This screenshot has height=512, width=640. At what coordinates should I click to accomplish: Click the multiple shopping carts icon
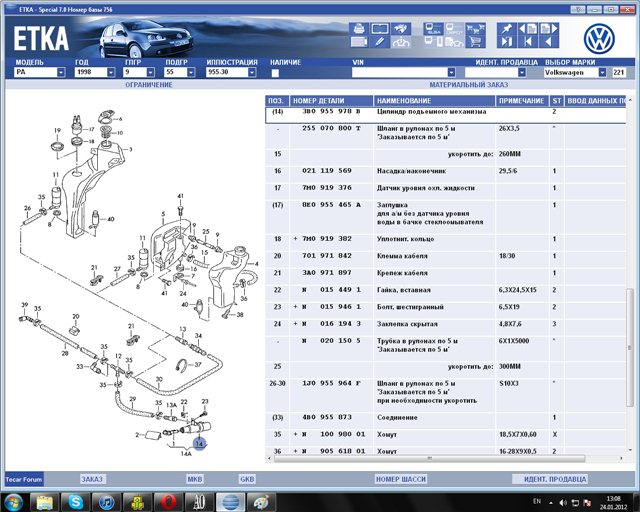(476, 29)
